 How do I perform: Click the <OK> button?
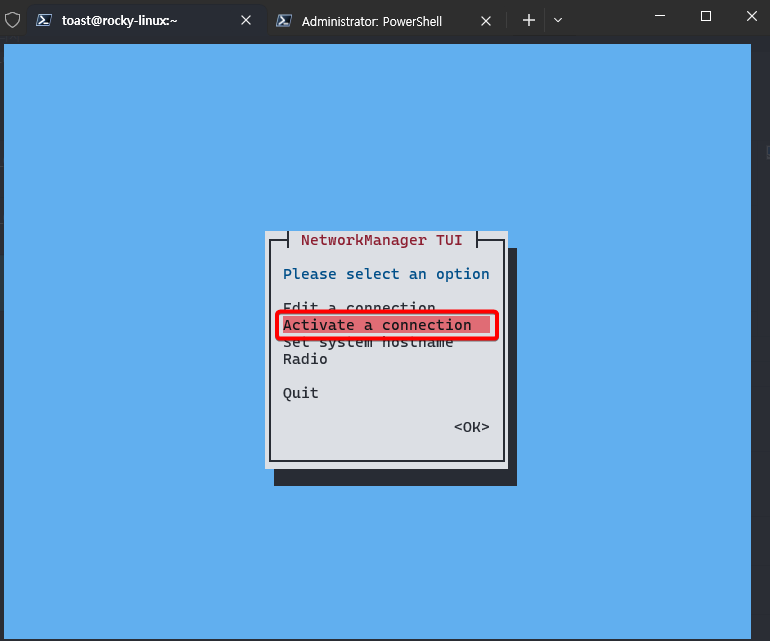[471, 427]
